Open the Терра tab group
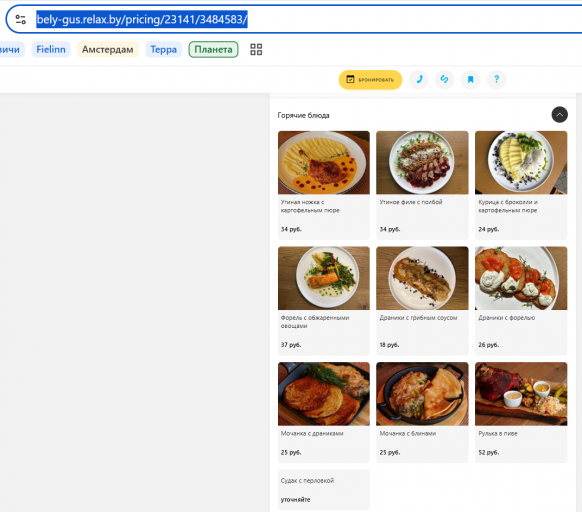 click(164, 49)
